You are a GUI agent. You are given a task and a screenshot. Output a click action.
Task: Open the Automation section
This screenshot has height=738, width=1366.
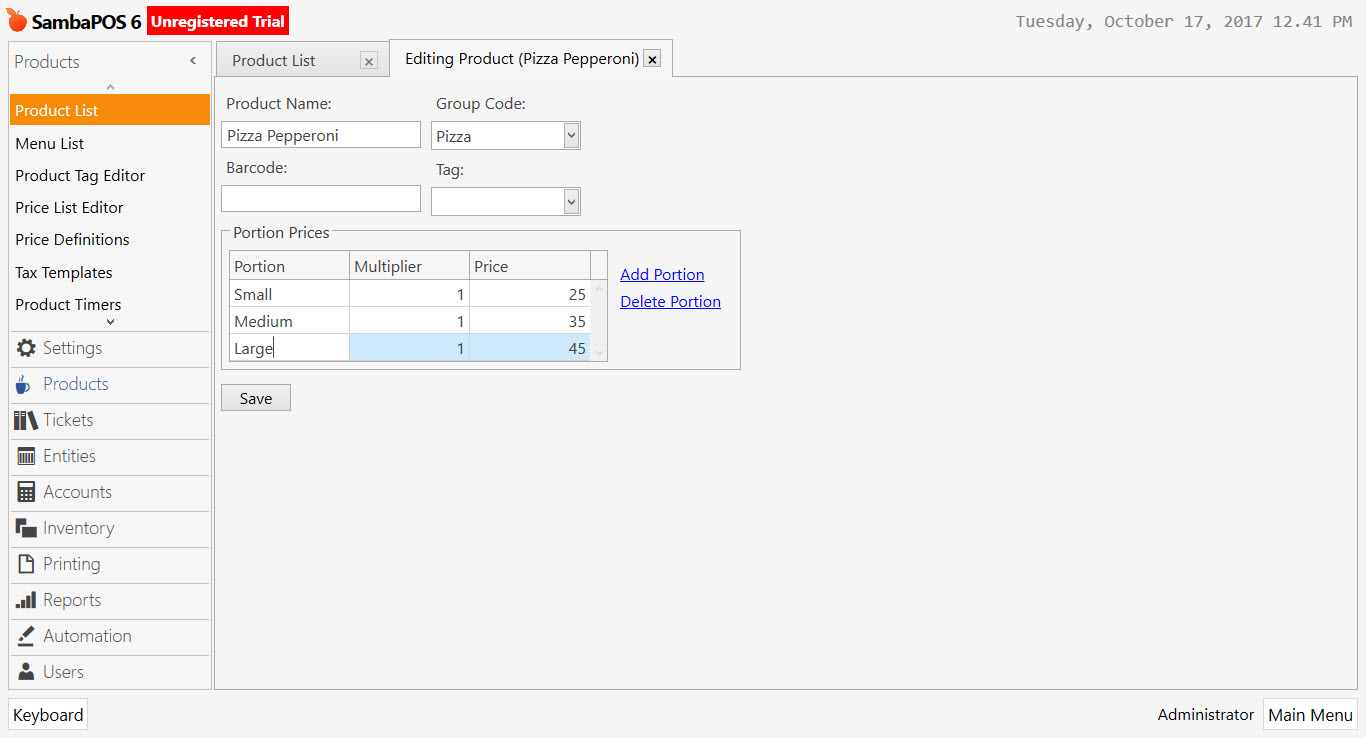[x=86, y=636]
